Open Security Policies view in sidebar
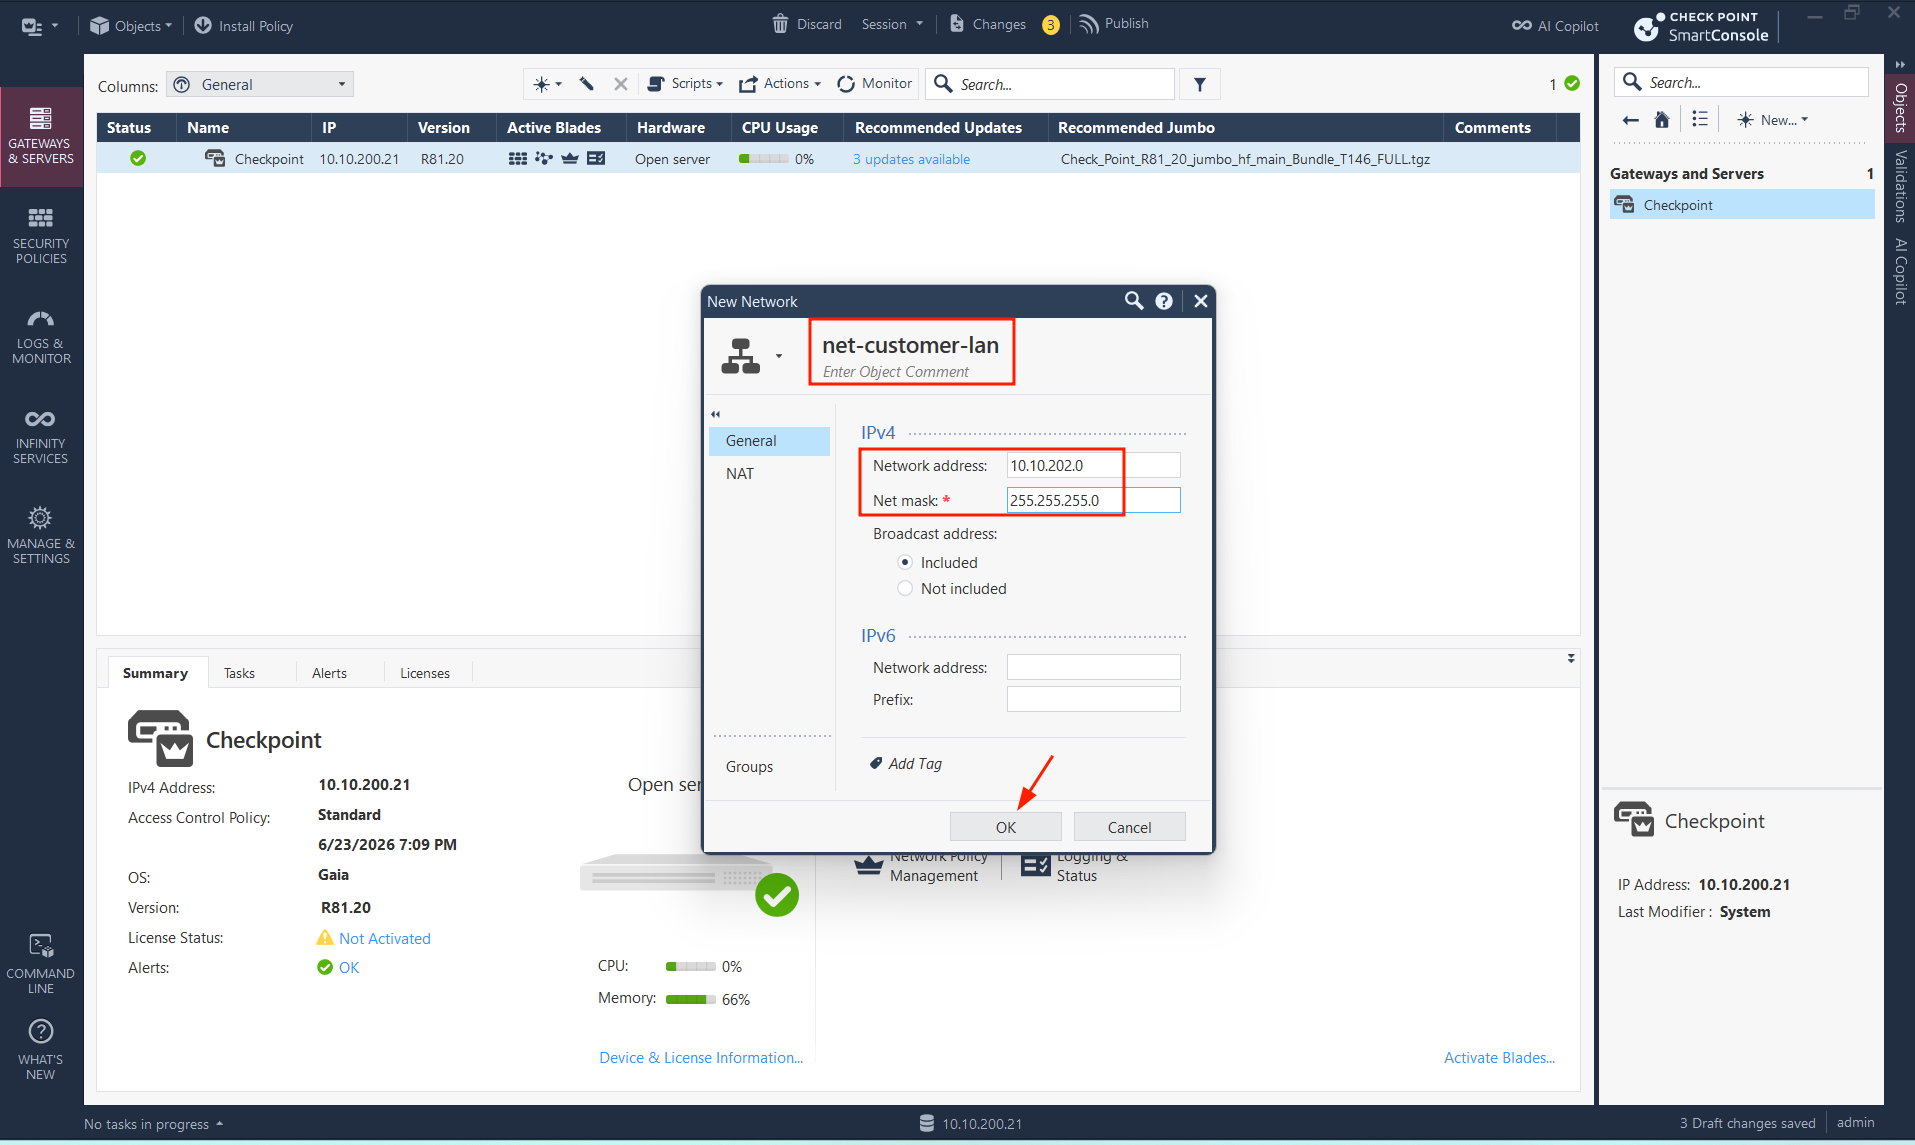 click(x=41, y=236)
